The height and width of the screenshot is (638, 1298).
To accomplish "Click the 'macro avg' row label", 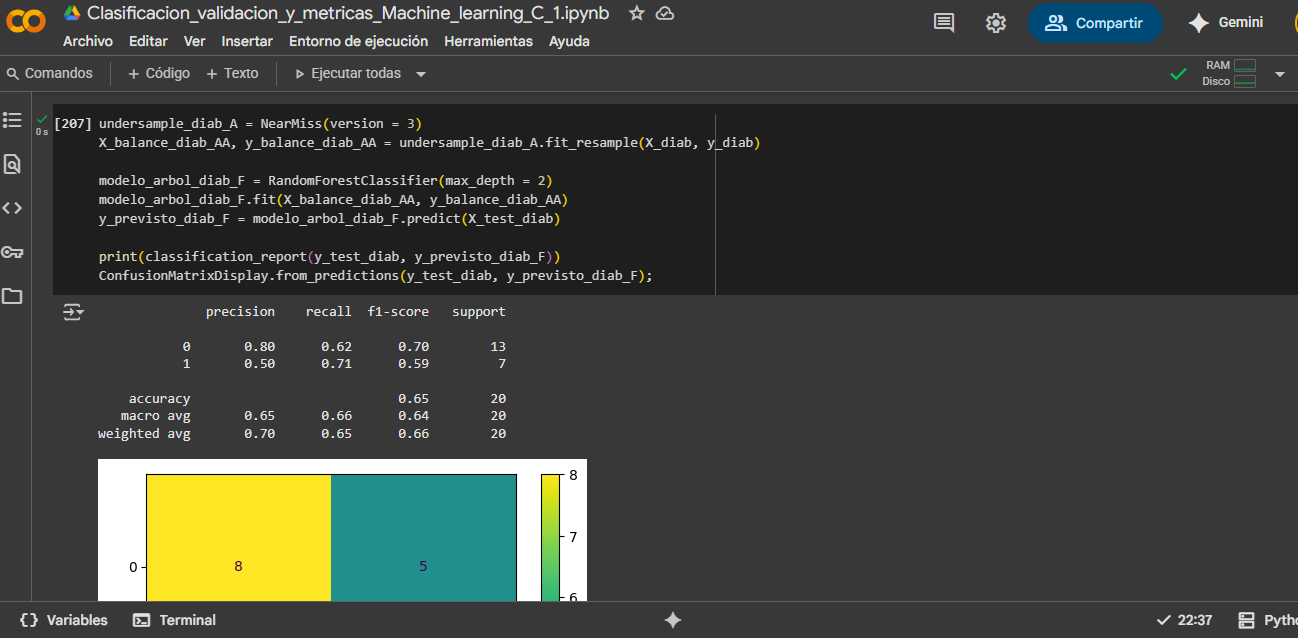I will (x=156, y=416).
